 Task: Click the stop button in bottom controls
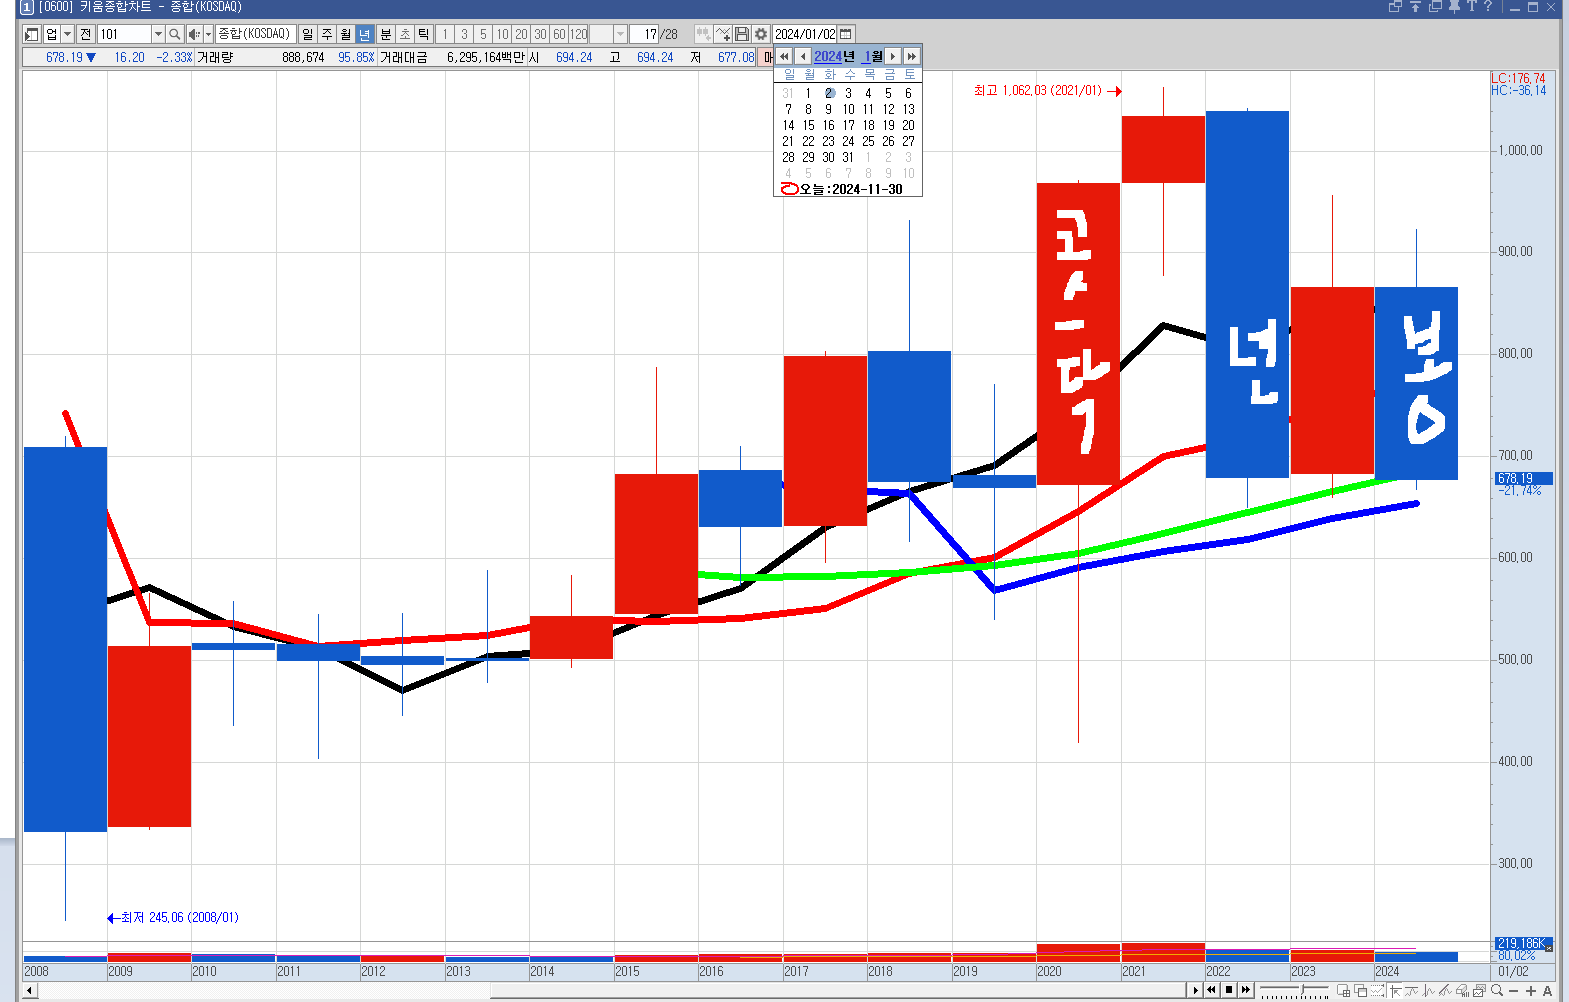point(1229,990)
